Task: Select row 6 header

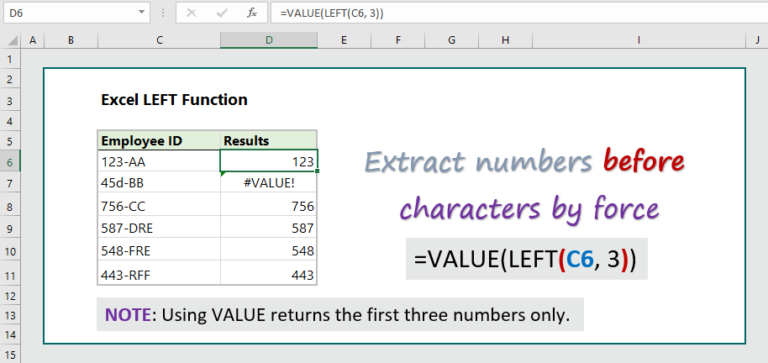Action: pyautogui.click(x=10, y=161)
